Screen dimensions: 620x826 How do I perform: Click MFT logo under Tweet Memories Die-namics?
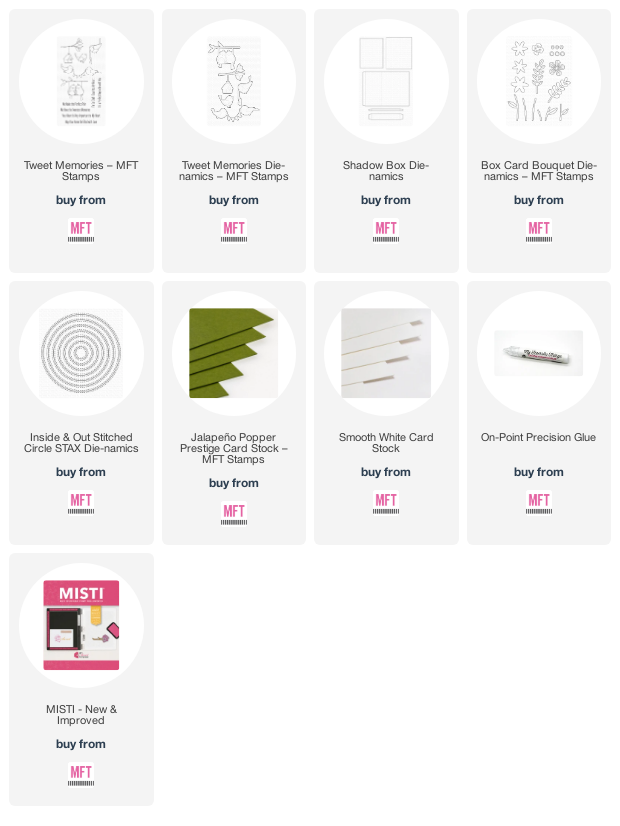pos(233,231)
